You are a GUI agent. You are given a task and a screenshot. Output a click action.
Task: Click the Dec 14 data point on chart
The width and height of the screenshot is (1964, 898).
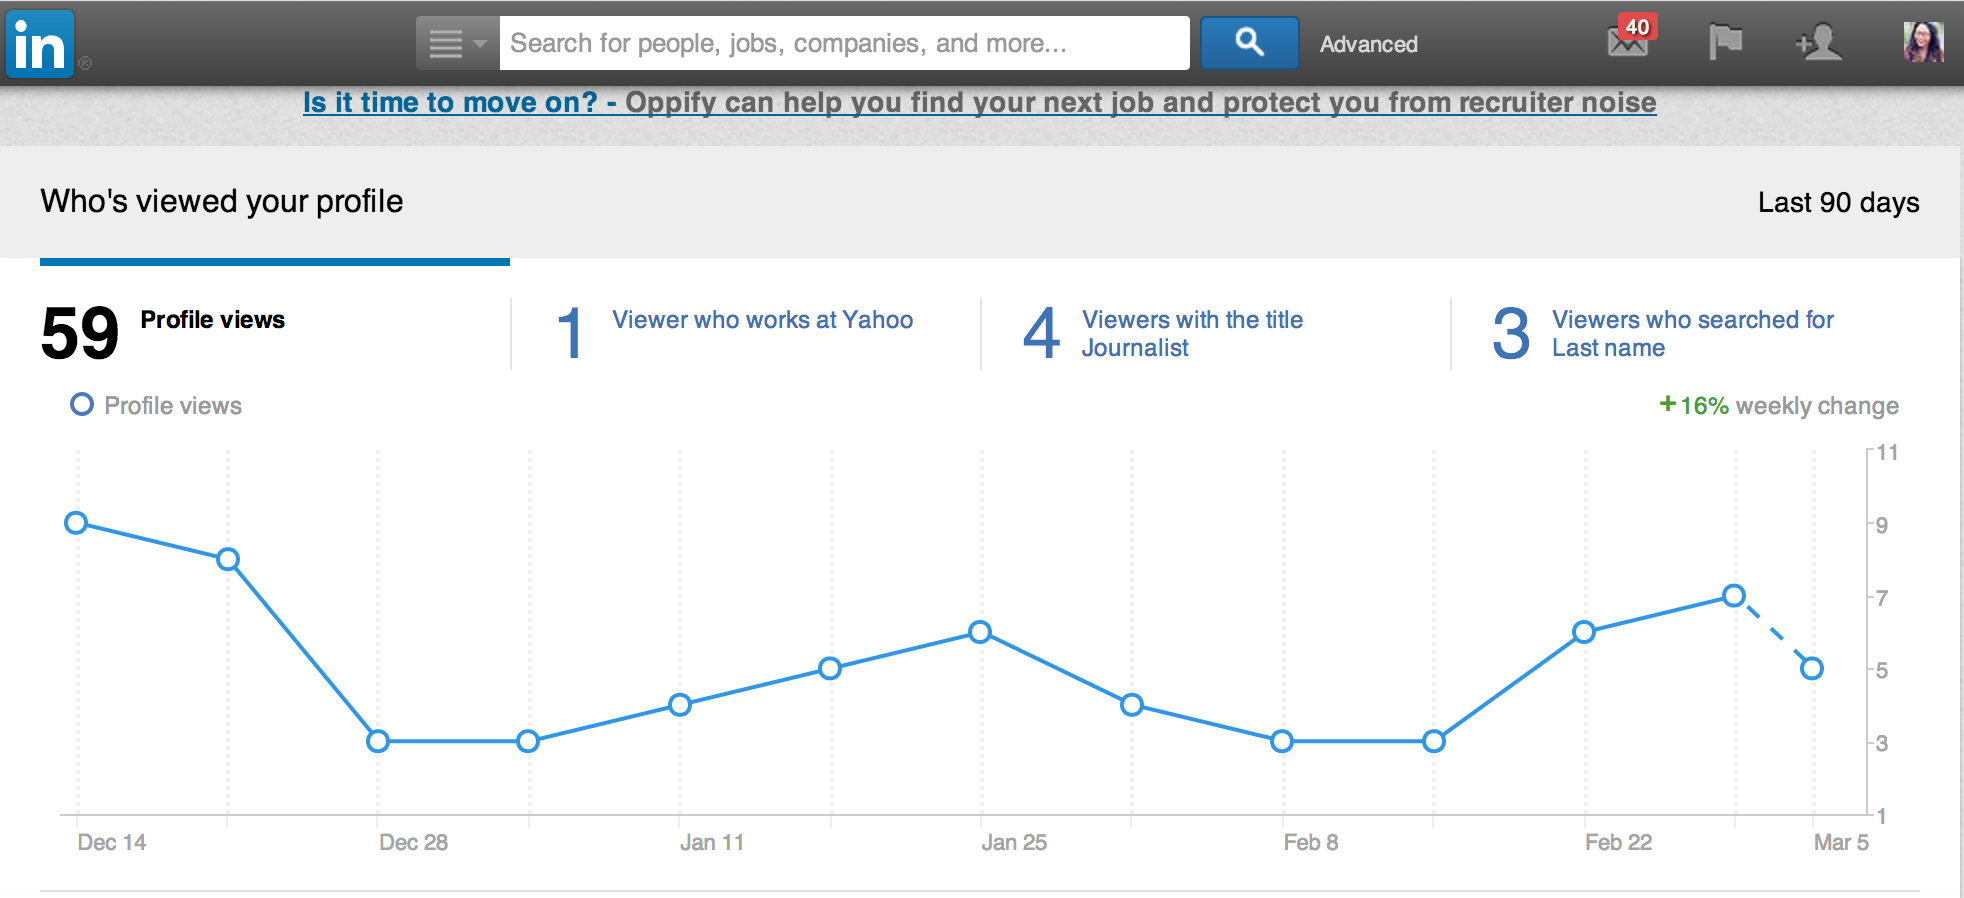pos(76,523)
